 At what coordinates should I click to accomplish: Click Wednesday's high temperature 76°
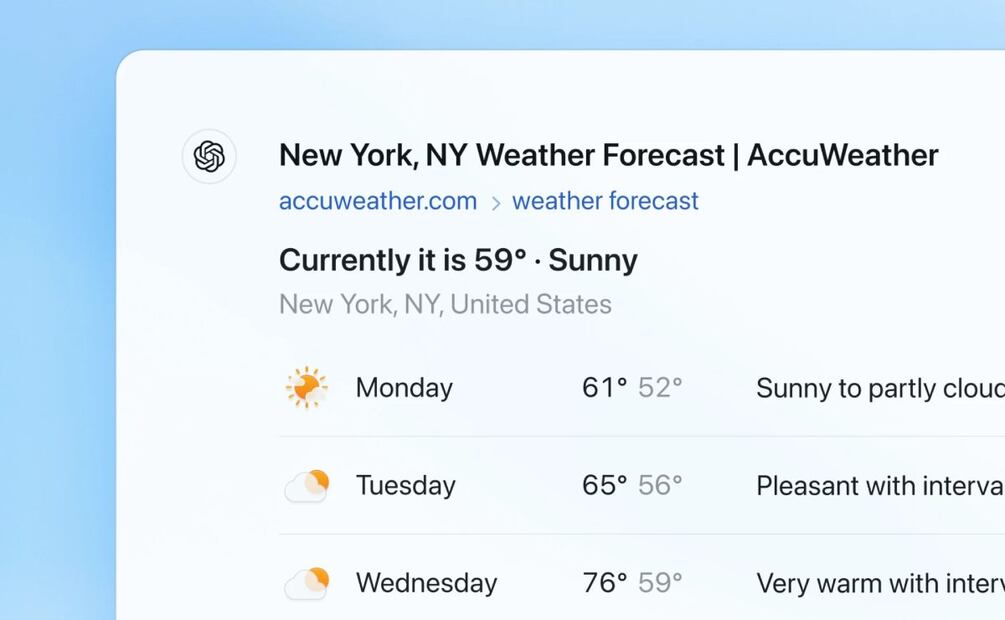coord(604,583)
